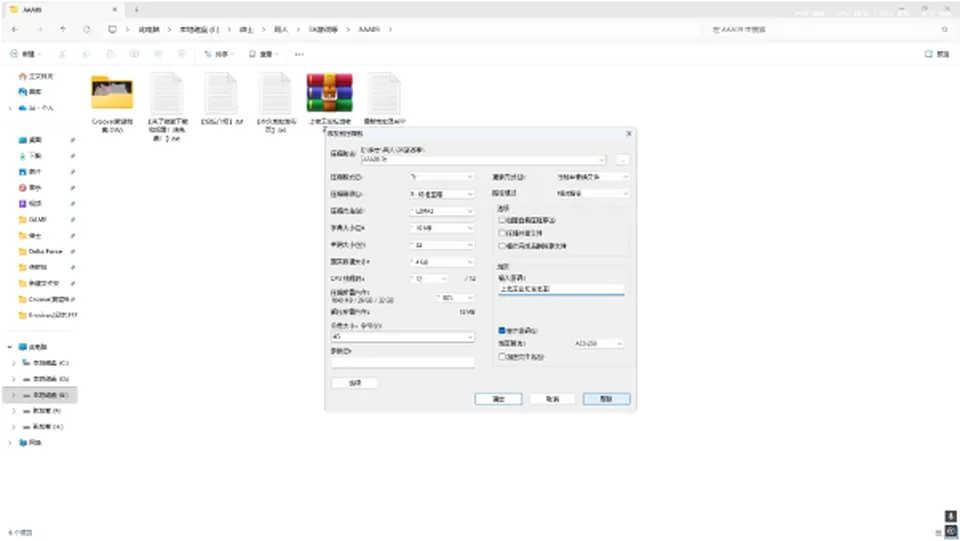Open the New (新建) toolbar menu
The width and height of the screenshot is (960, 541).
tap(25, 54)
